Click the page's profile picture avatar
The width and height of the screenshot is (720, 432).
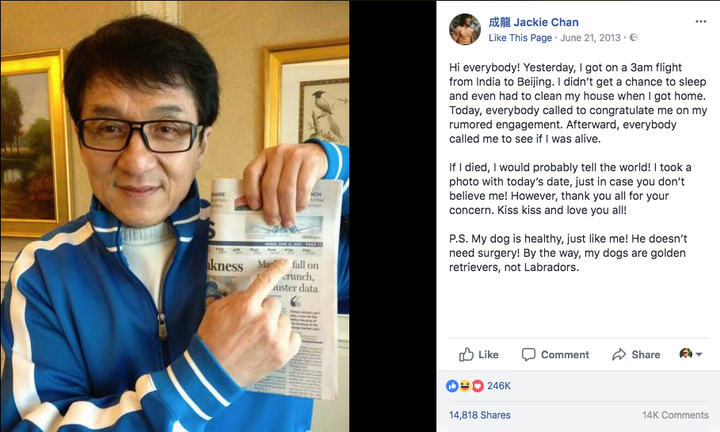pos(465,29)
